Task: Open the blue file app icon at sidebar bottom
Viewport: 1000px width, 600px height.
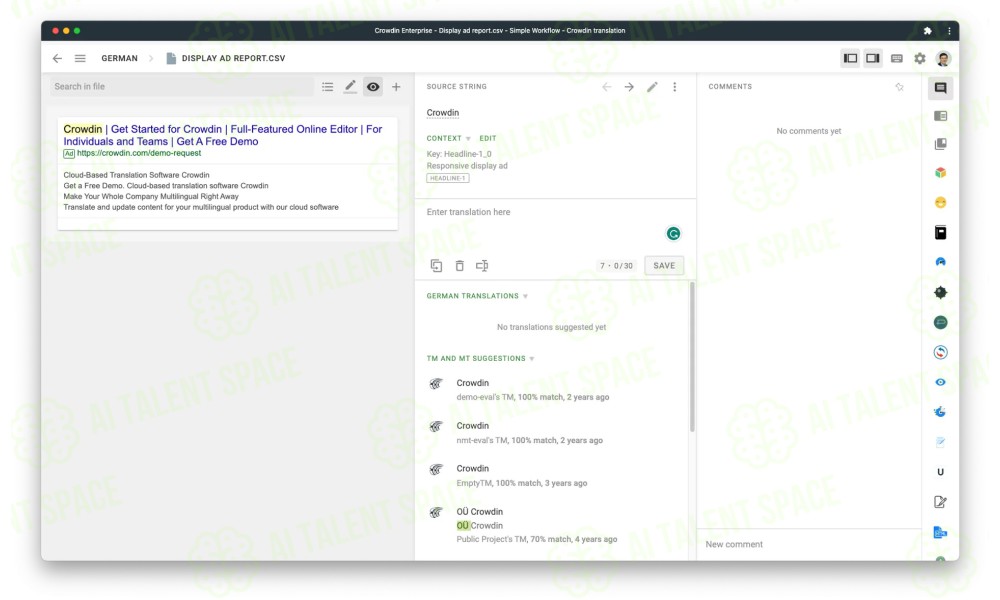Action: (x=941, y=532)
